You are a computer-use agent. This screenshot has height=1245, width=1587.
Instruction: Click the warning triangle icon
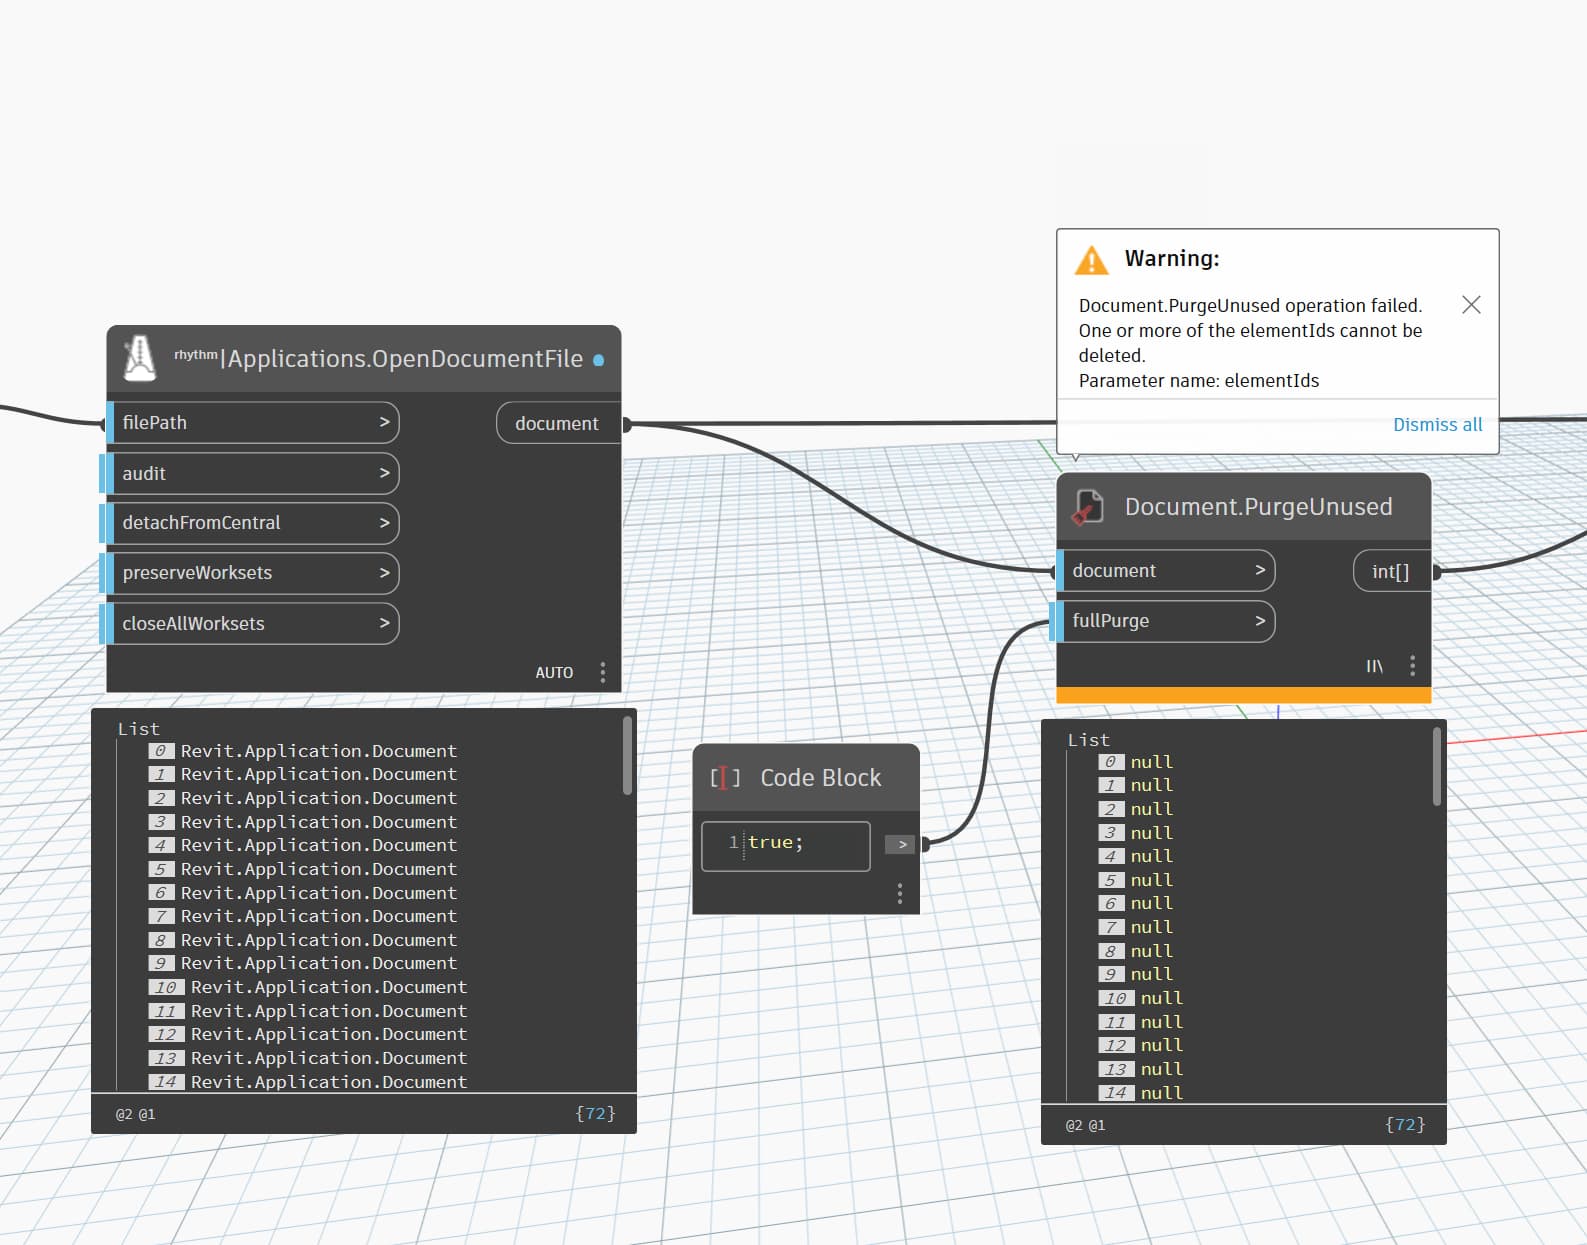(x=1091, y=260)
